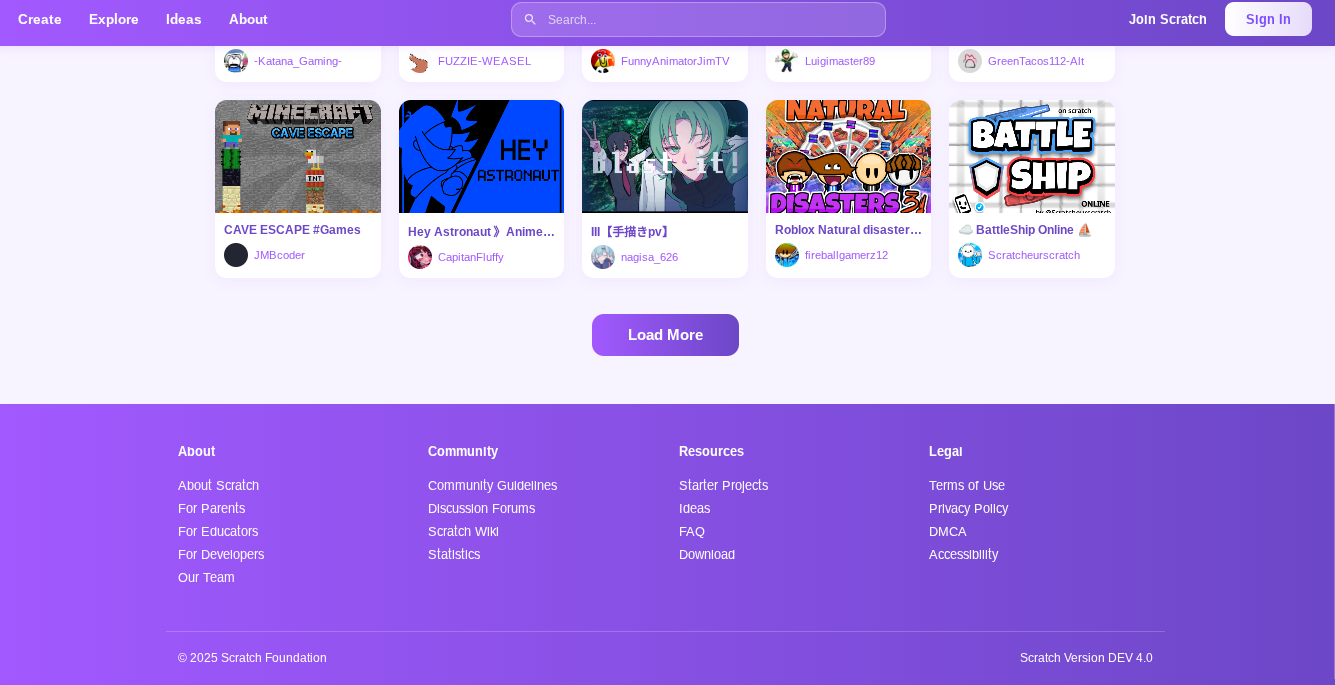
Task: Open the Privacy Policy footer link
Action: pyautogui.click(x=969, y=508)
